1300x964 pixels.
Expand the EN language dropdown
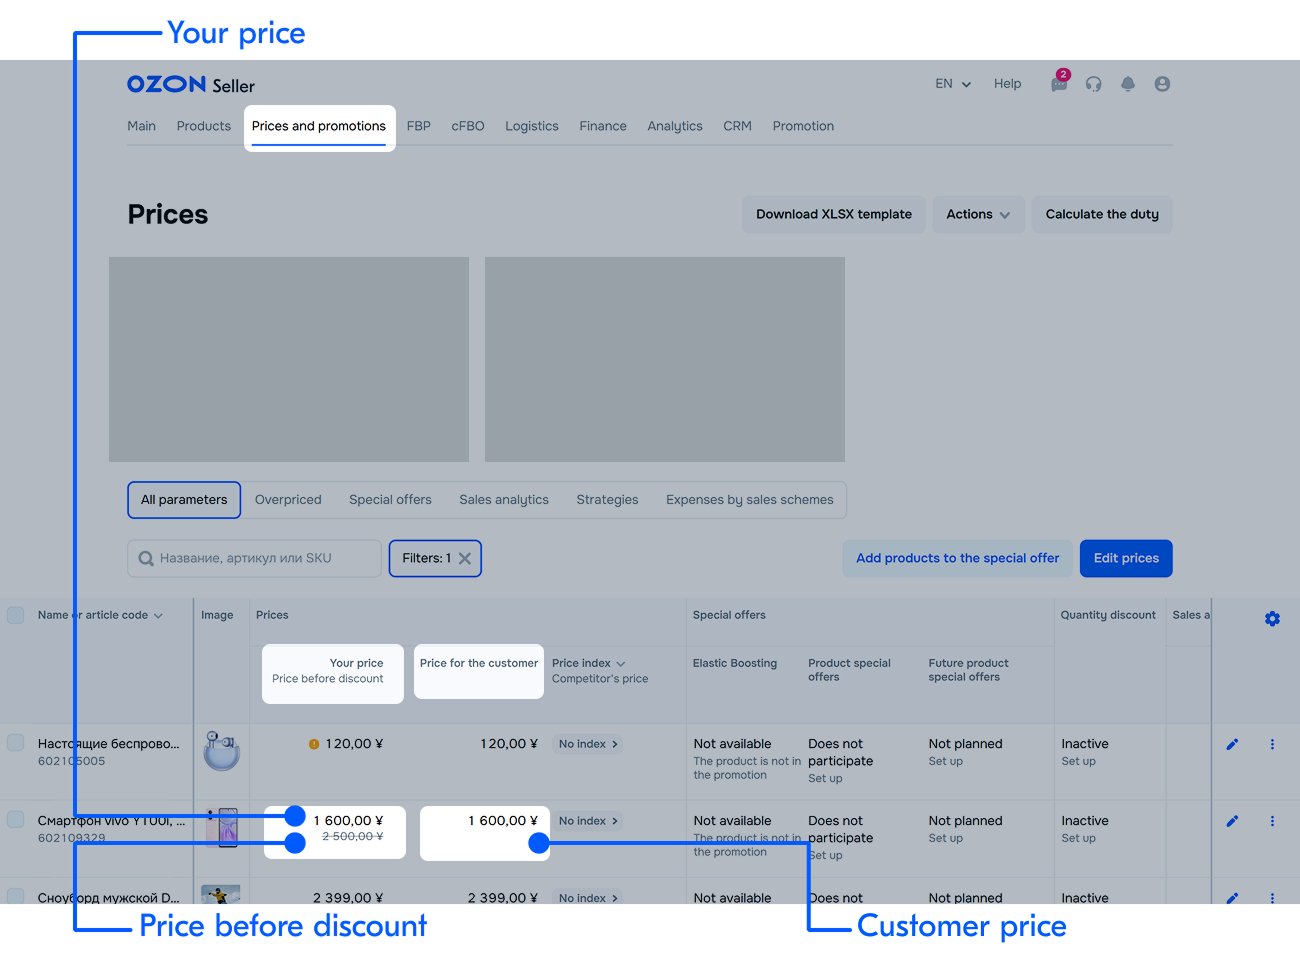pos(953,84)
